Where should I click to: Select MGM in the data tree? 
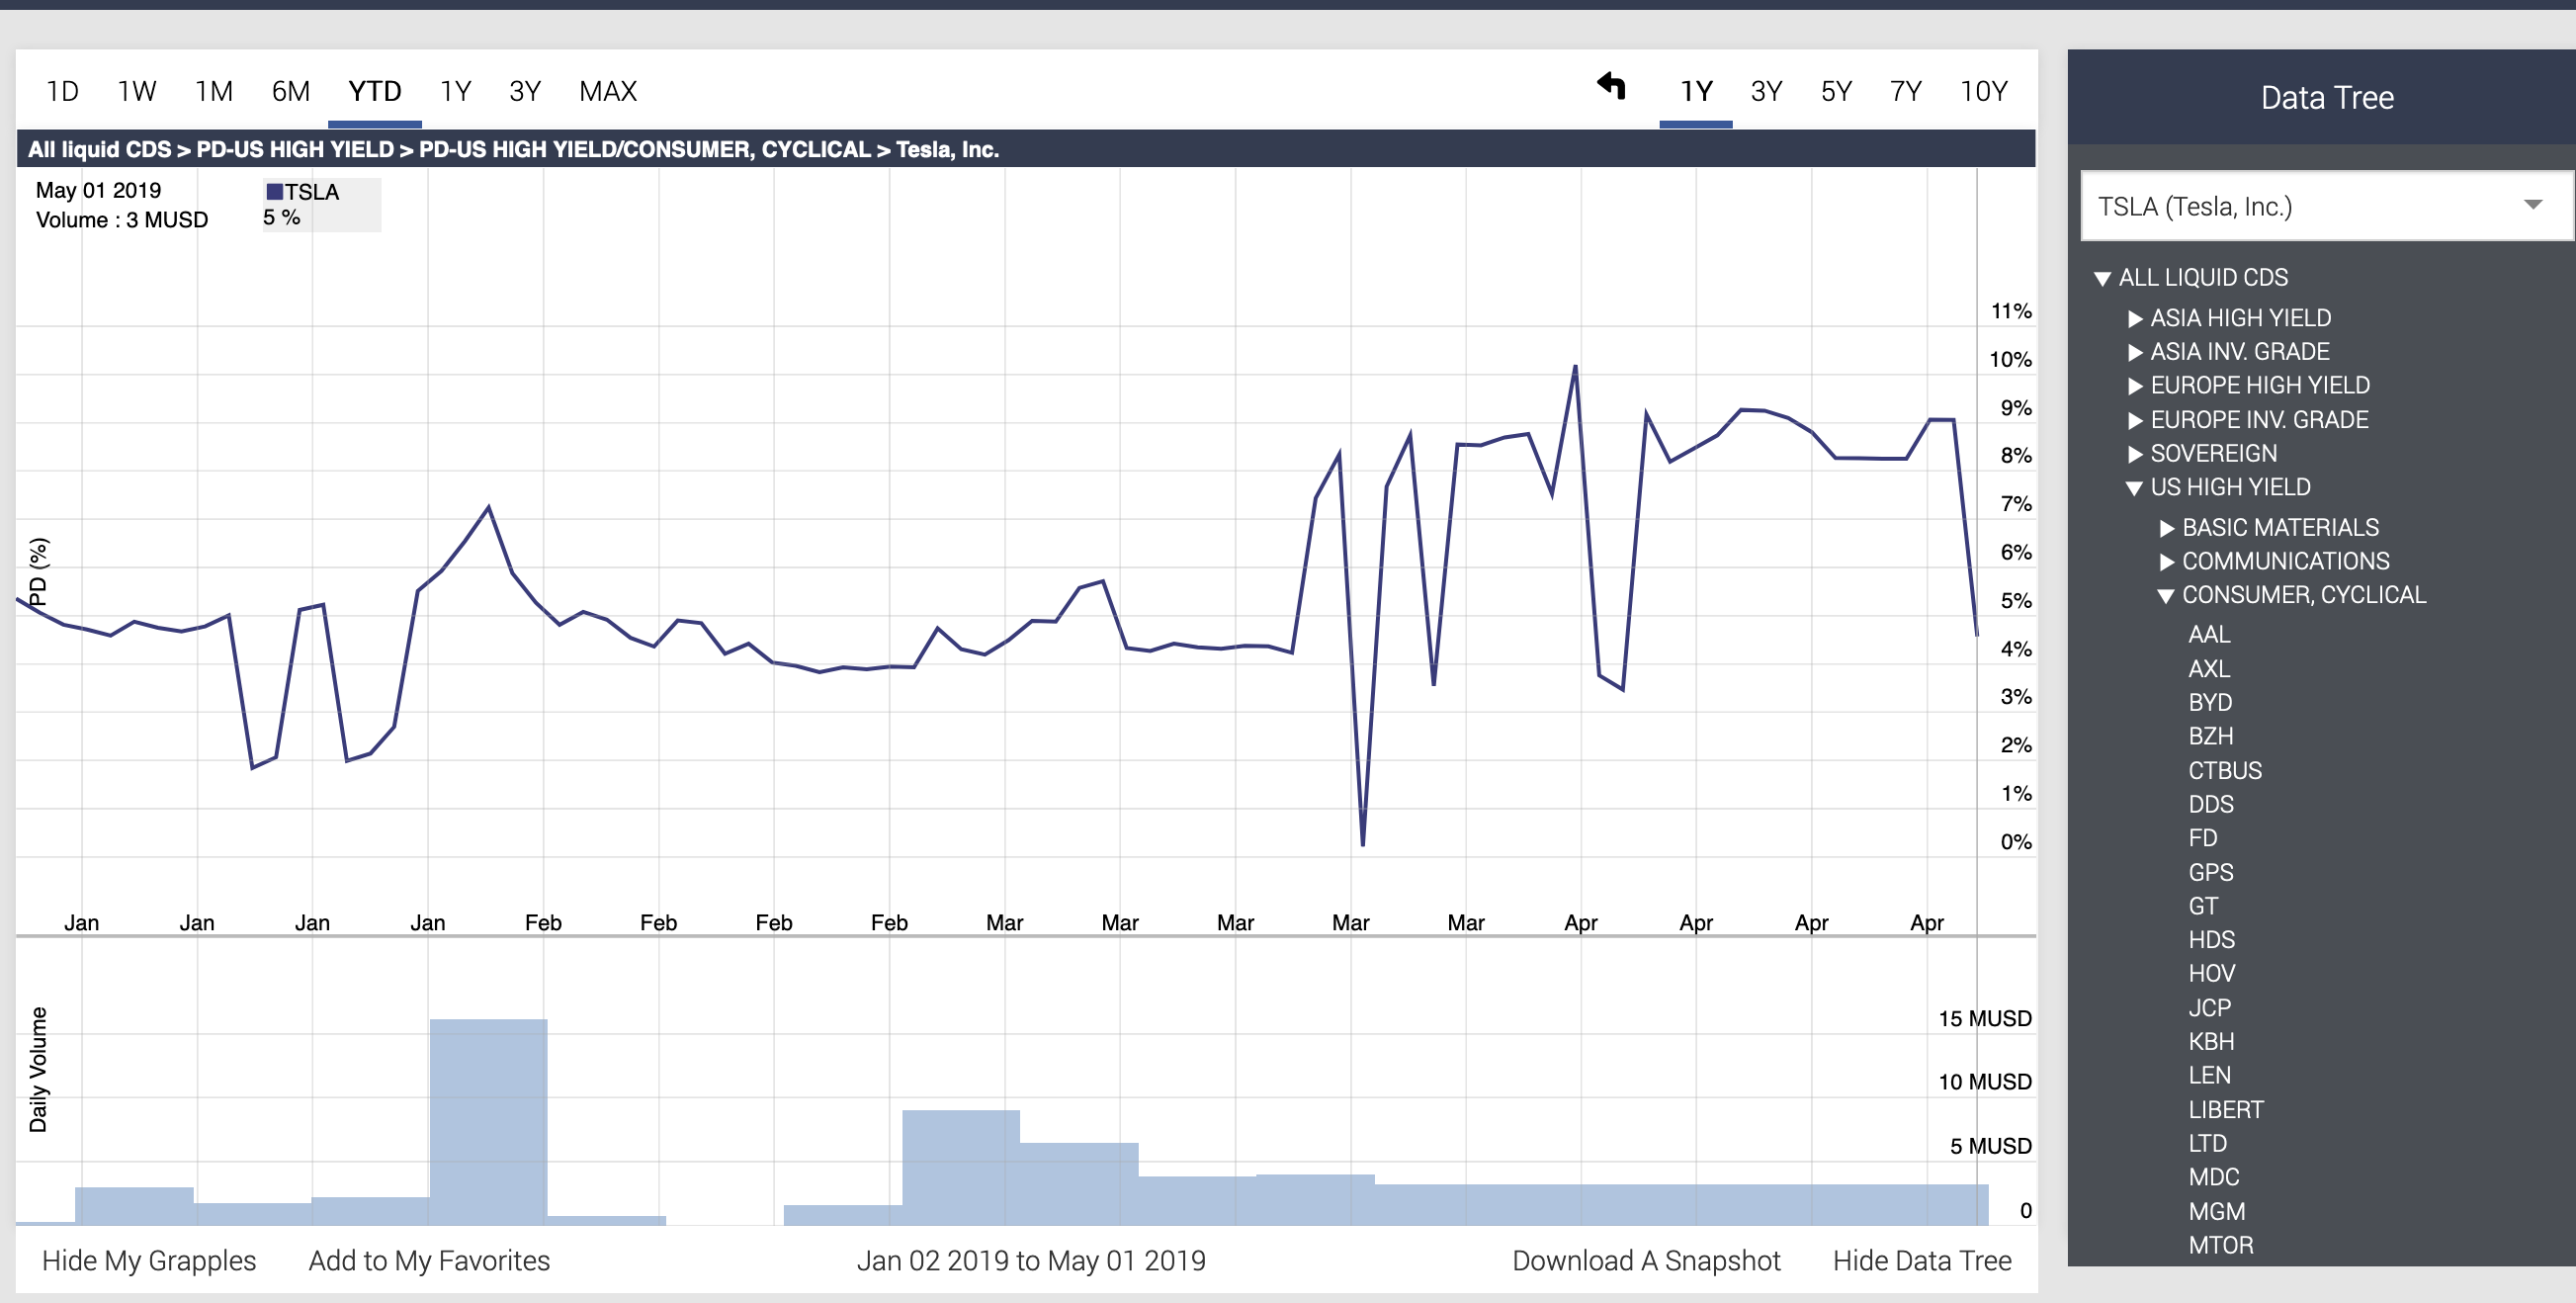tap(2216, 1211)
